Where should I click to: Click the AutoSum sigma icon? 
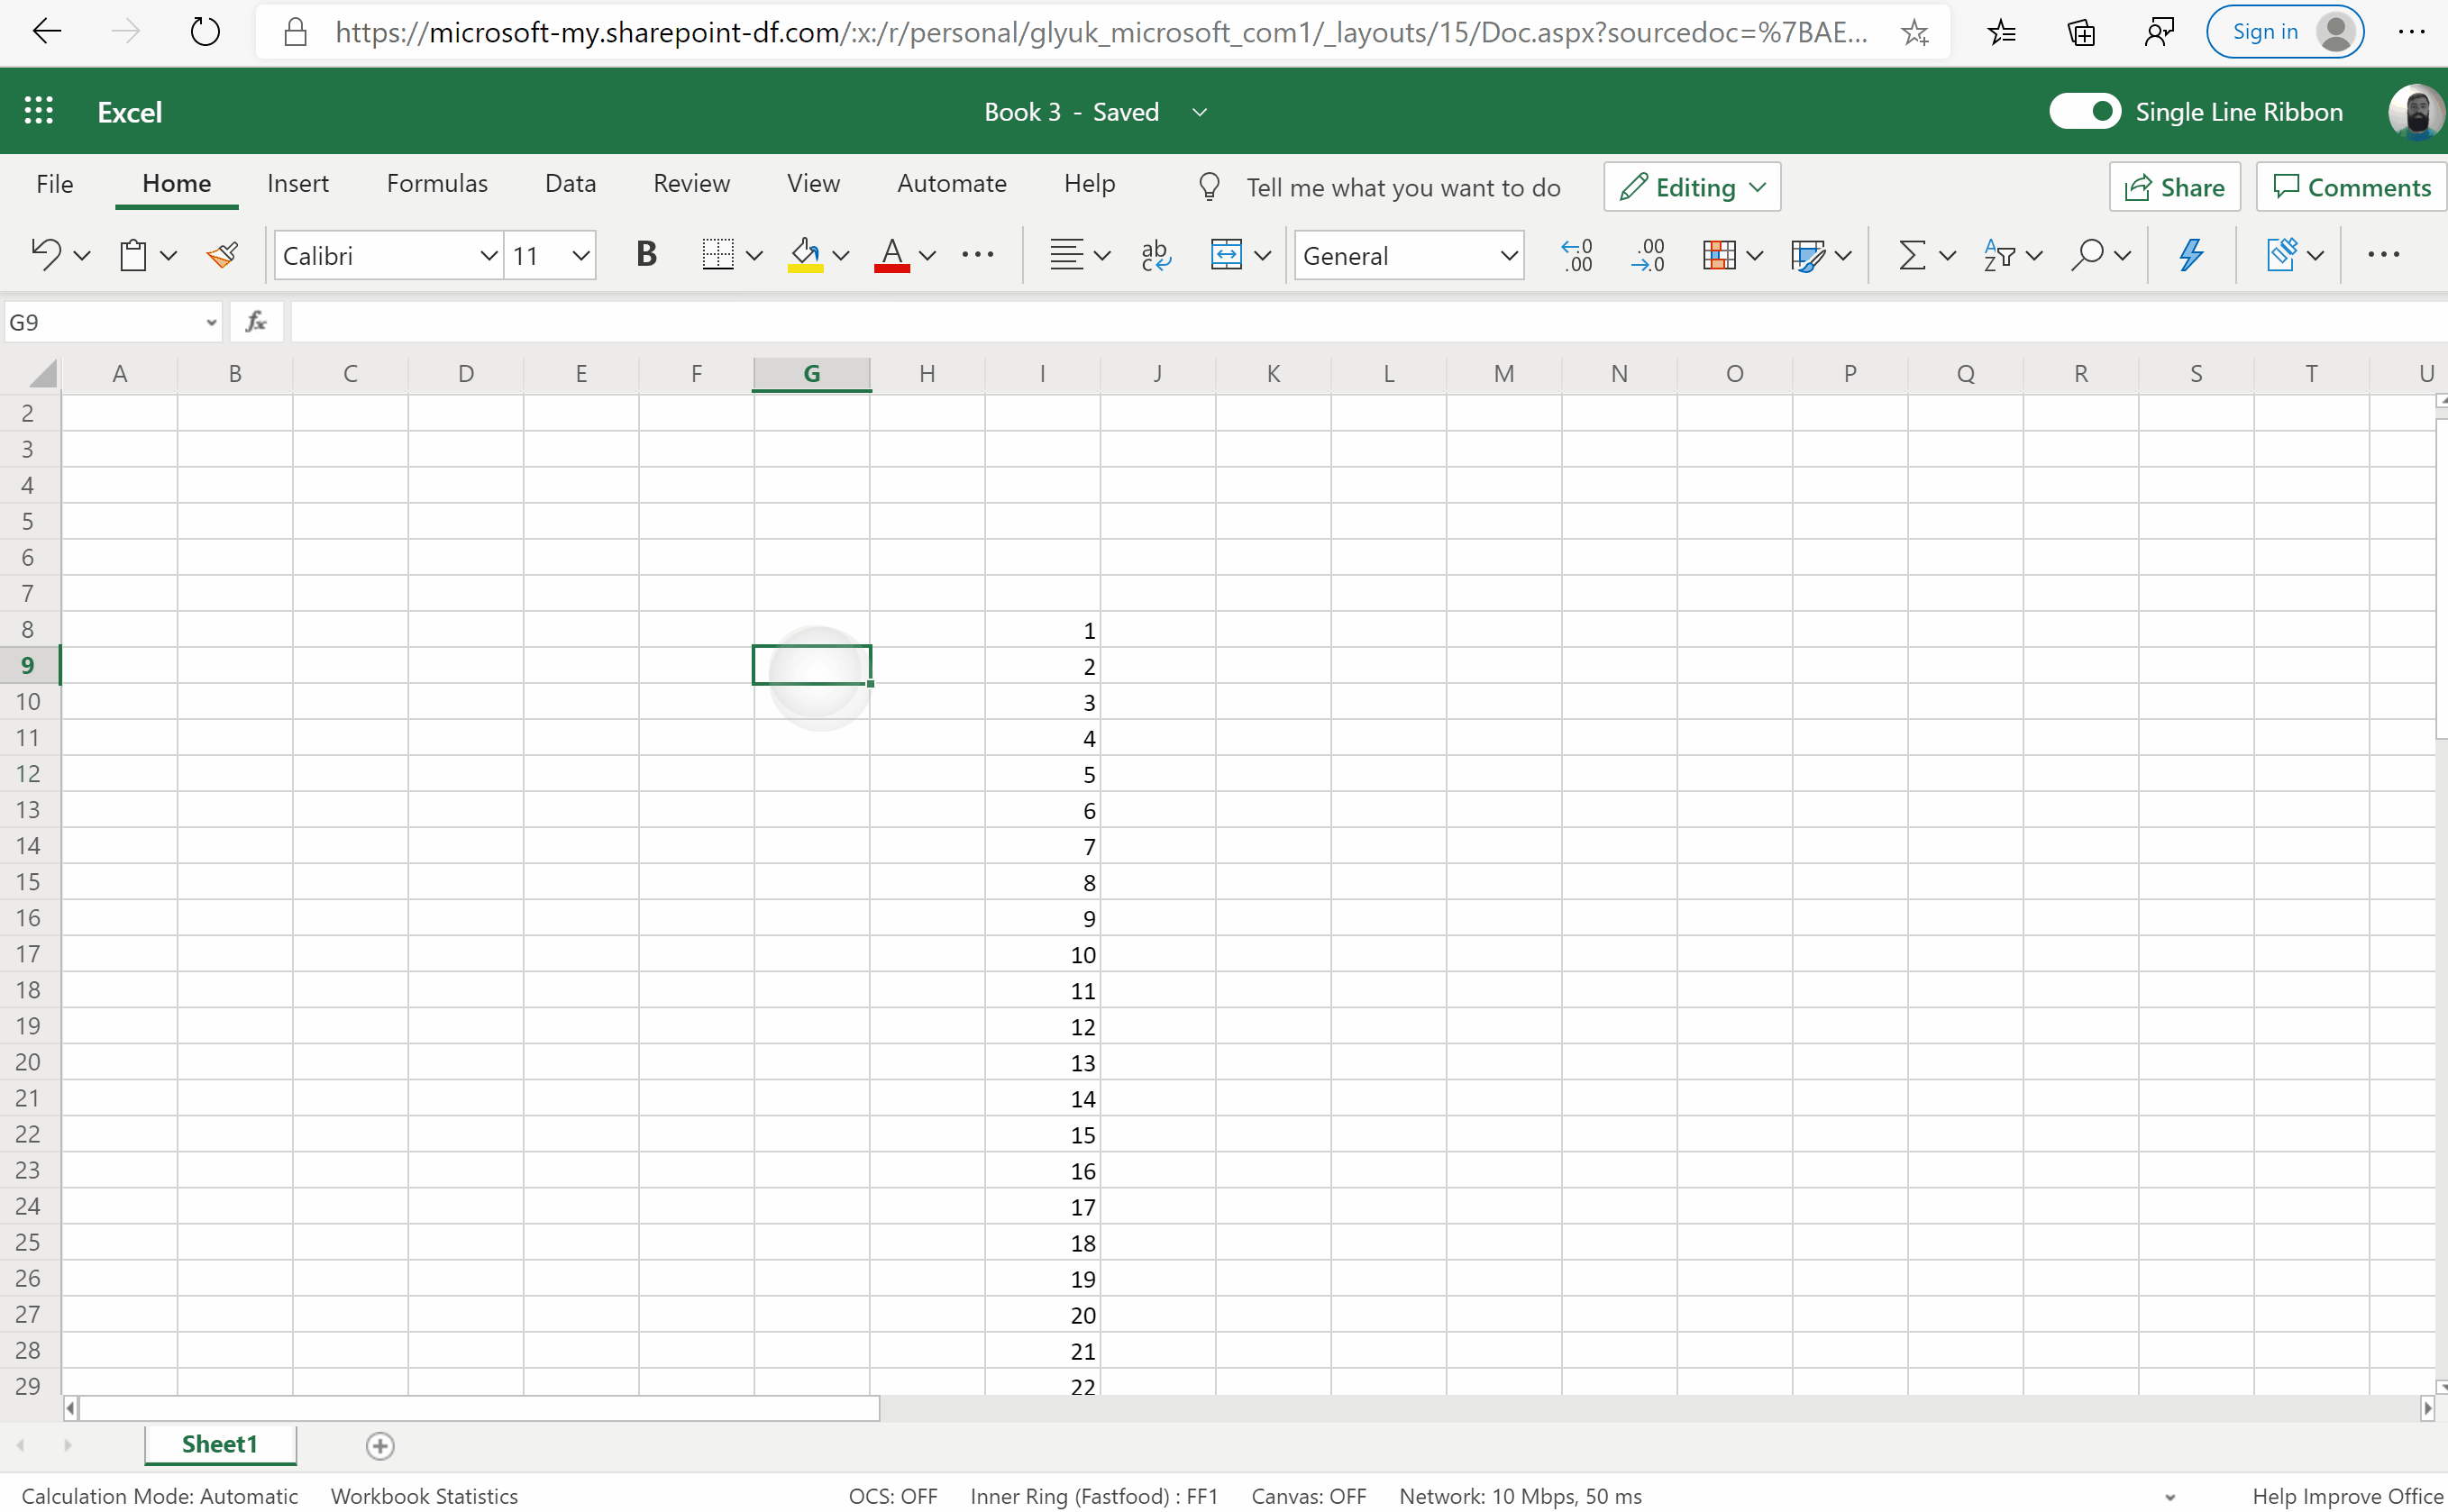(1911, 255)
